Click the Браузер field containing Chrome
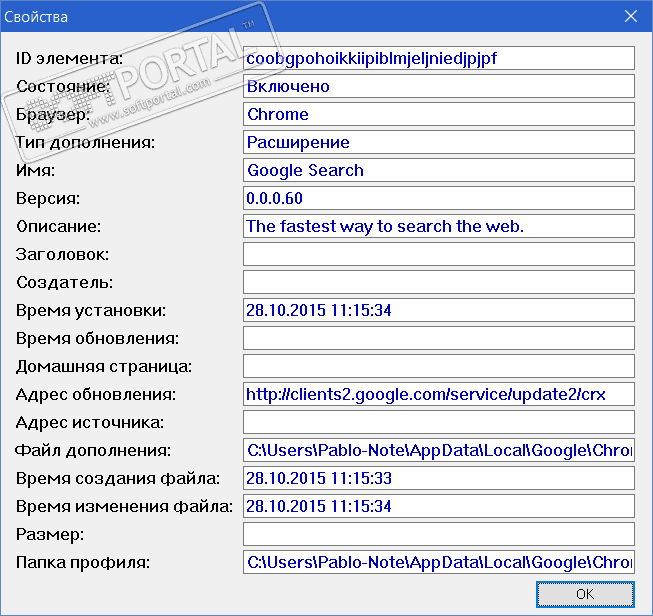Viewport: 653px width, 616px height. tap(439, 114)
